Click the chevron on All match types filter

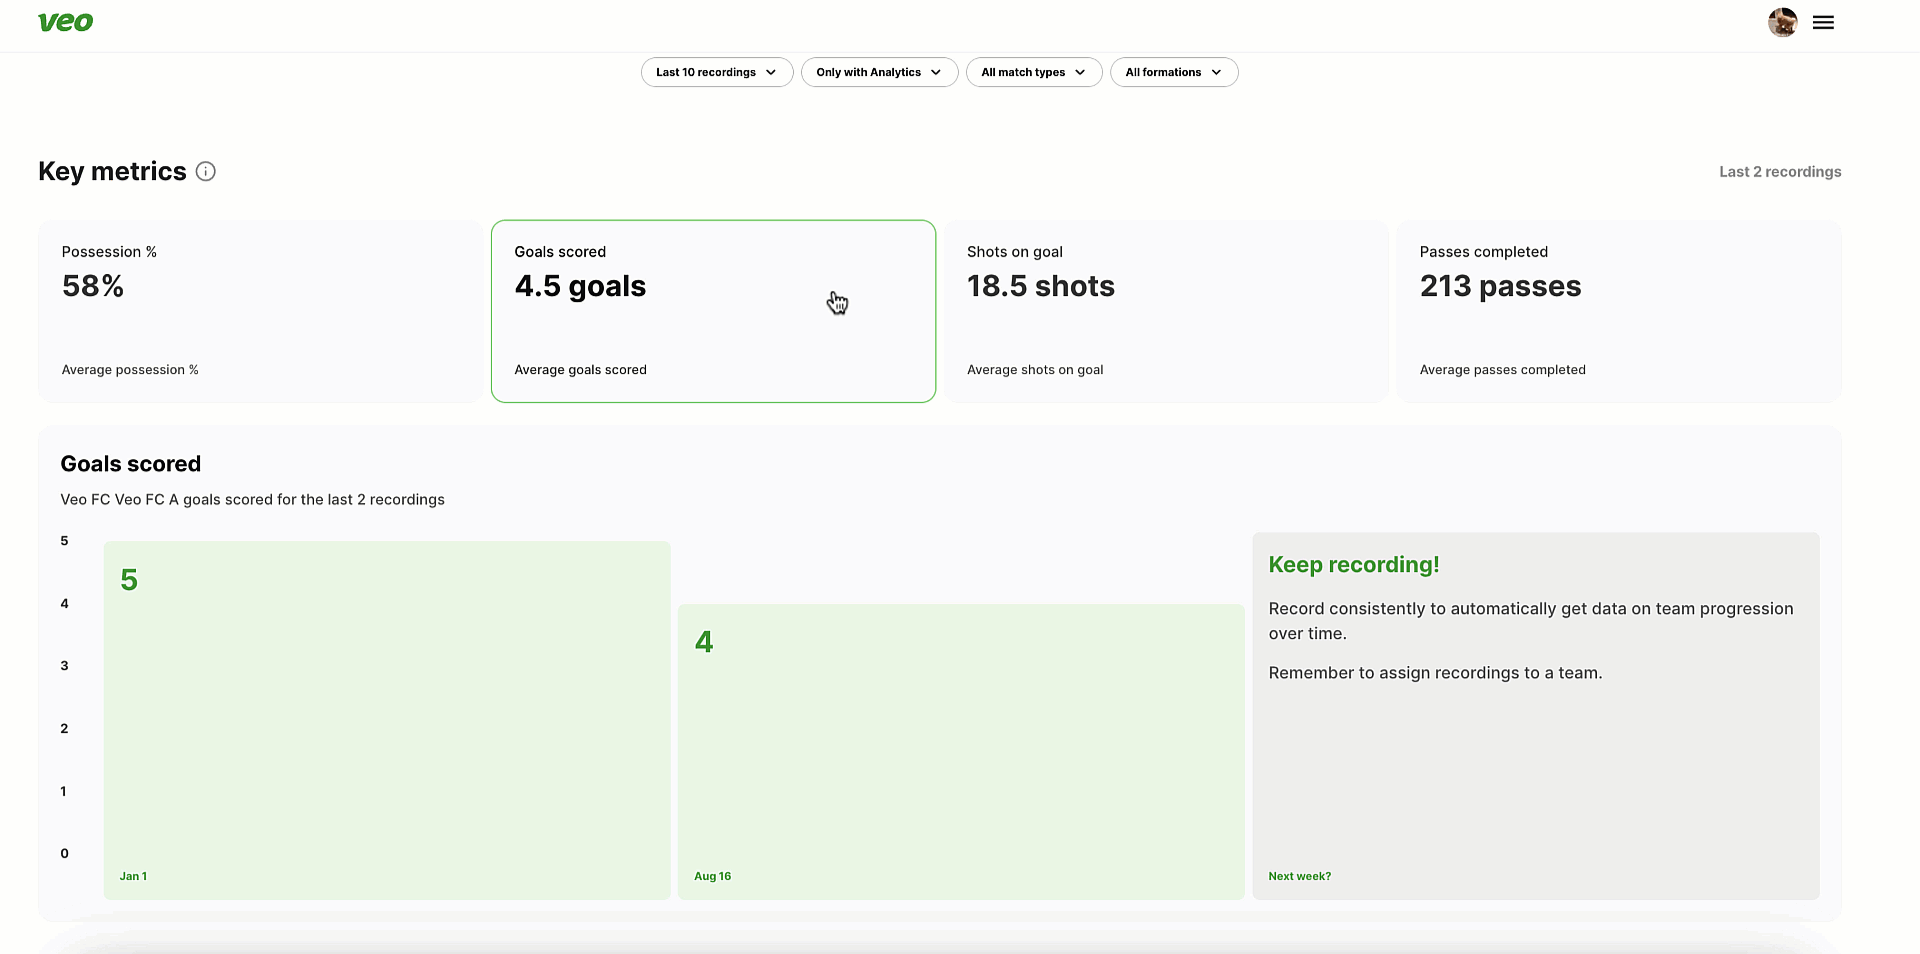pyautogui.click(x=1082, y=72)
